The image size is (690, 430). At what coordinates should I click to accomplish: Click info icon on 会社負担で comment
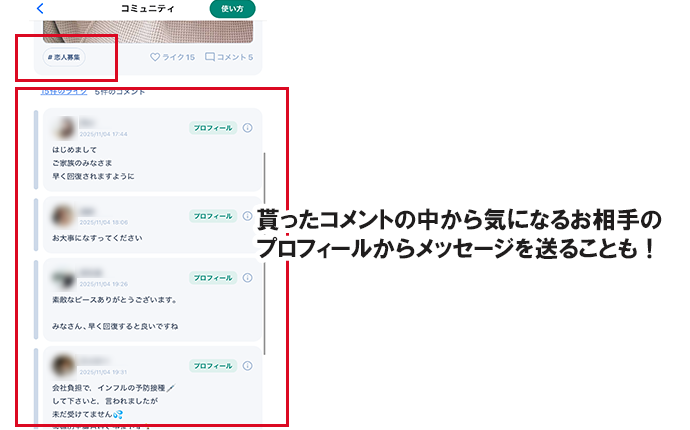point(247,366)
